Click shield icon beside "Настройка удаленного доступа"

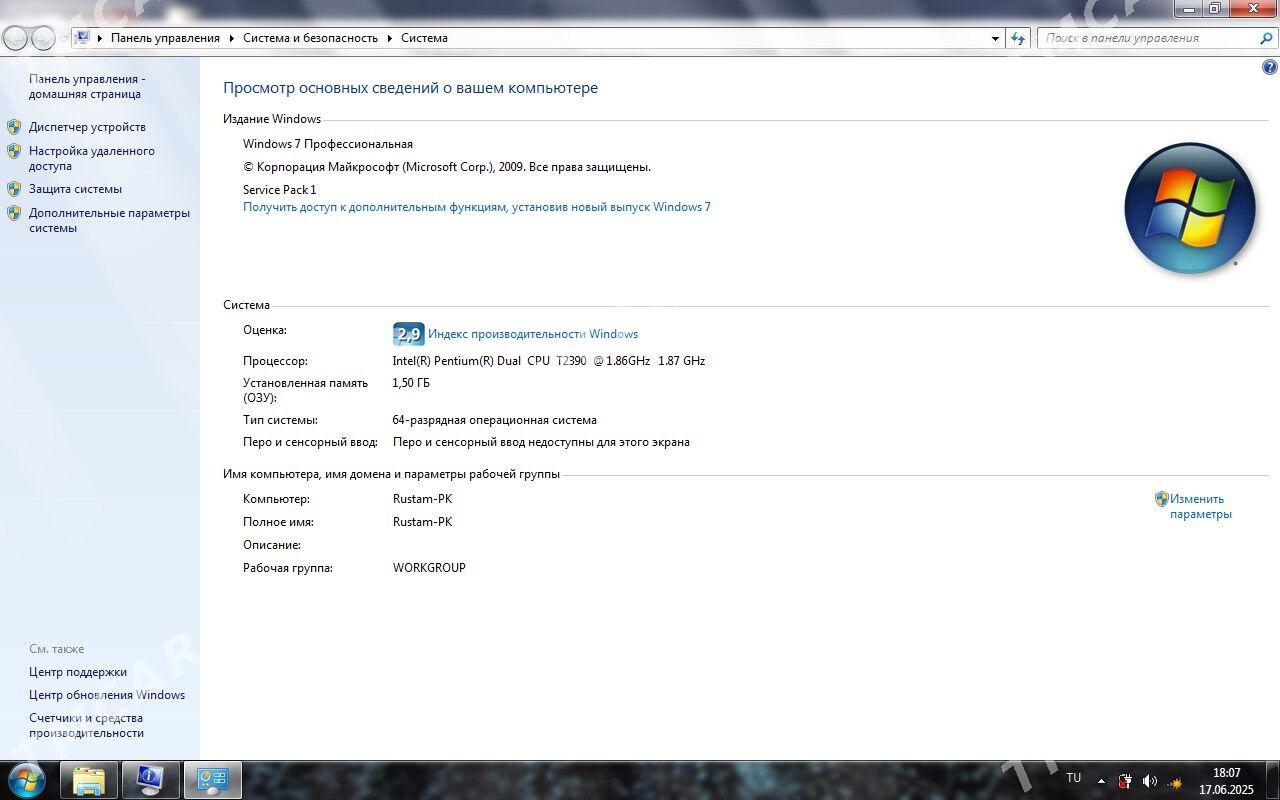14,151
